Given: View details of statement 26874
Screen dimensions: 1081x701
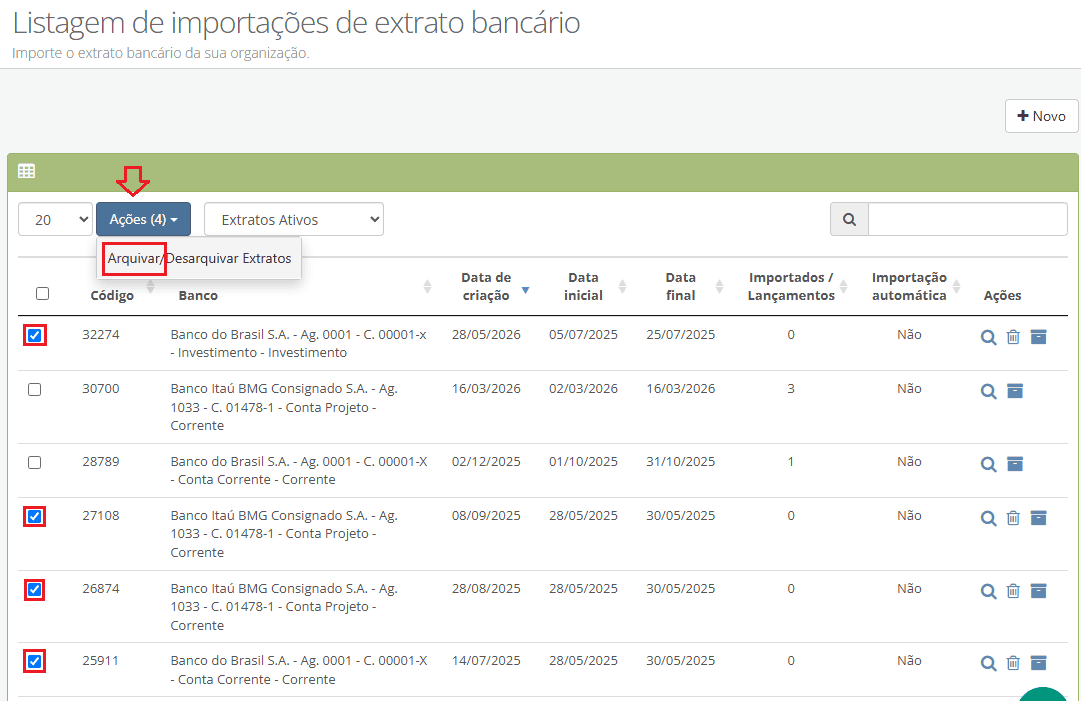Looking at the screenshot, I should coord(989,591).
